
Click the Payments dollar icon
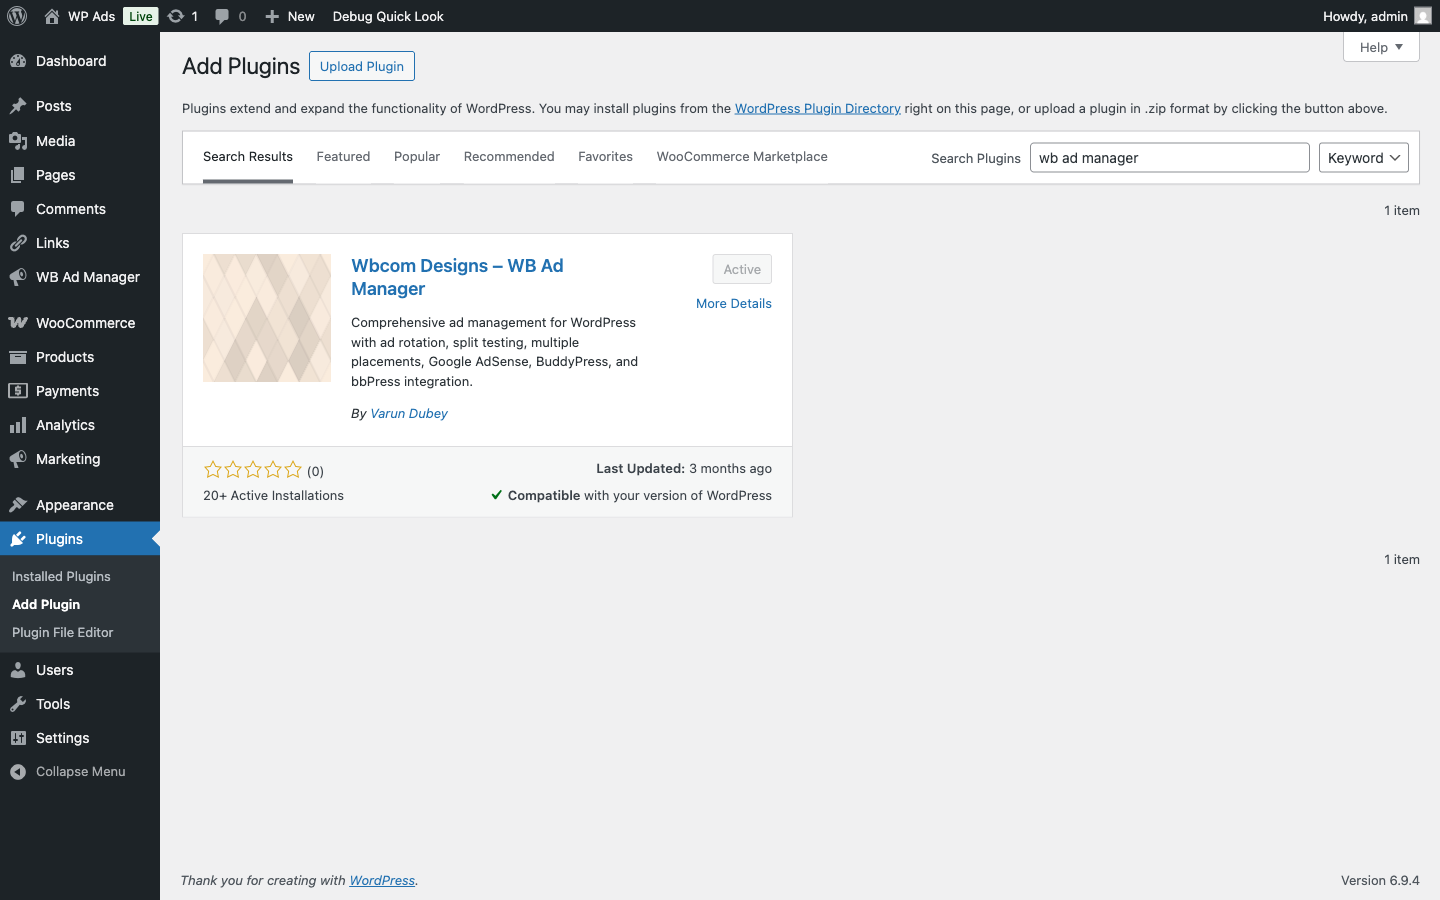(18, 391)
